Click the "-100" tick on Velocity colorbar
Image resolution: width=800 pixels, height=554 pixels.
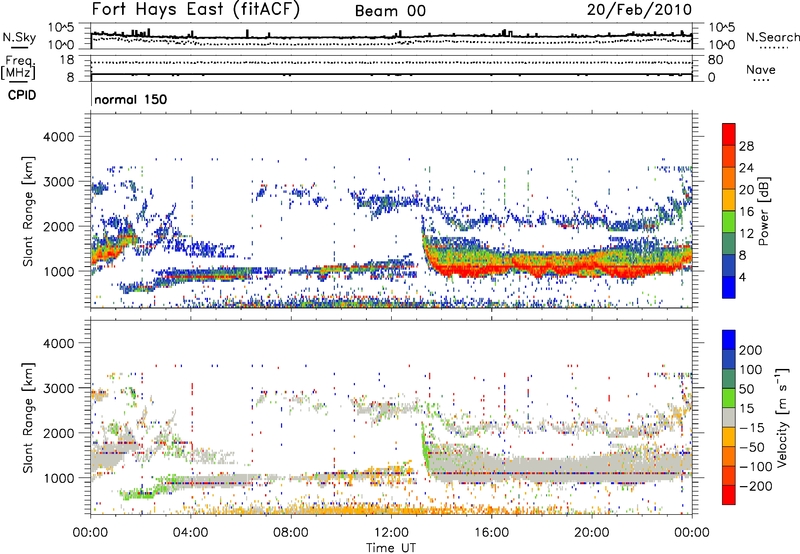[x=756, y=467]
